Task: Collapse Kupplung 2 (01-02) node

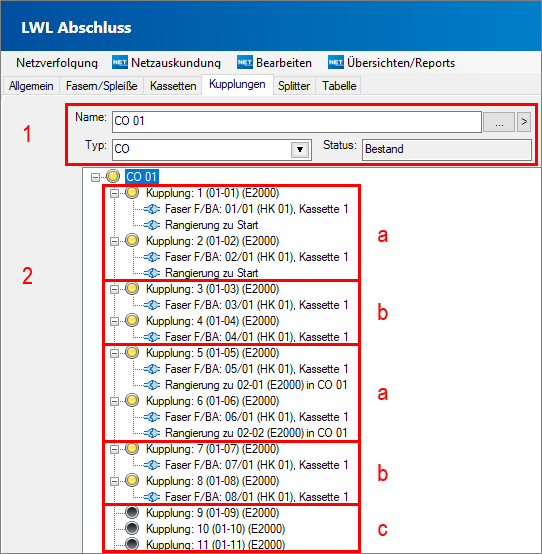Action: click(114, 241)
